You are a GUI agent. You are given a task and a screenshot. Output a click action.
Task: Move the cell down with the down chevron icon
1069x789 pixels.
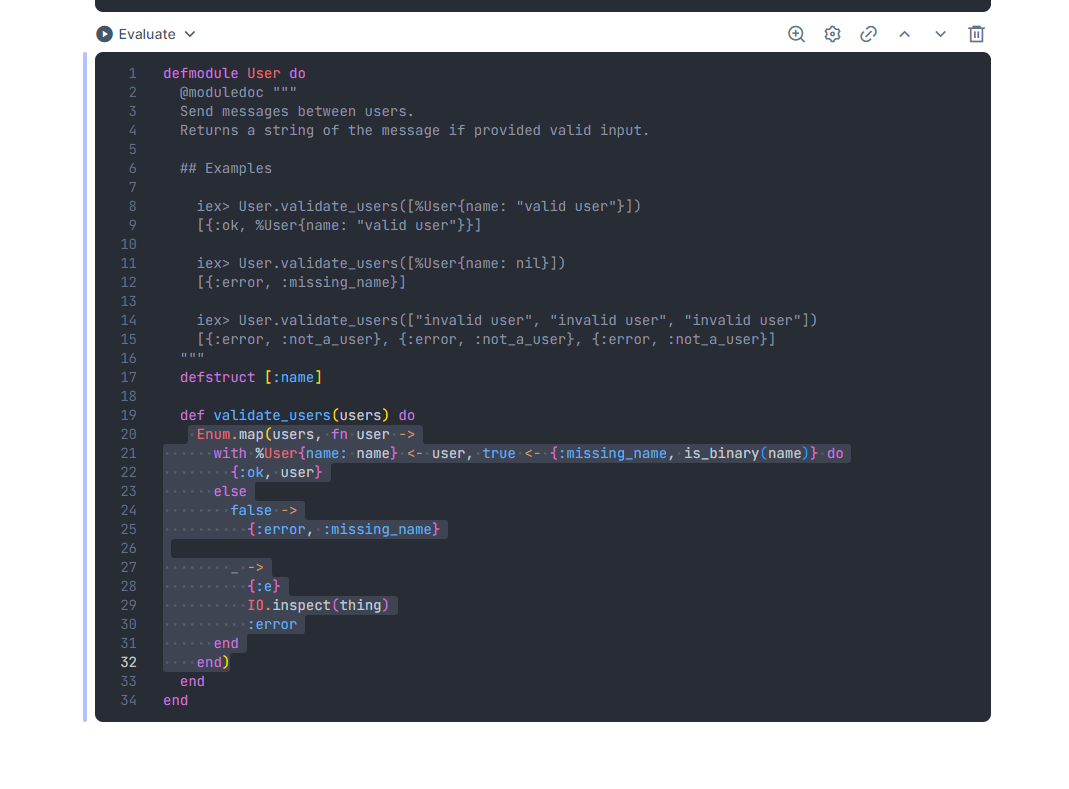tap(940, 33)
